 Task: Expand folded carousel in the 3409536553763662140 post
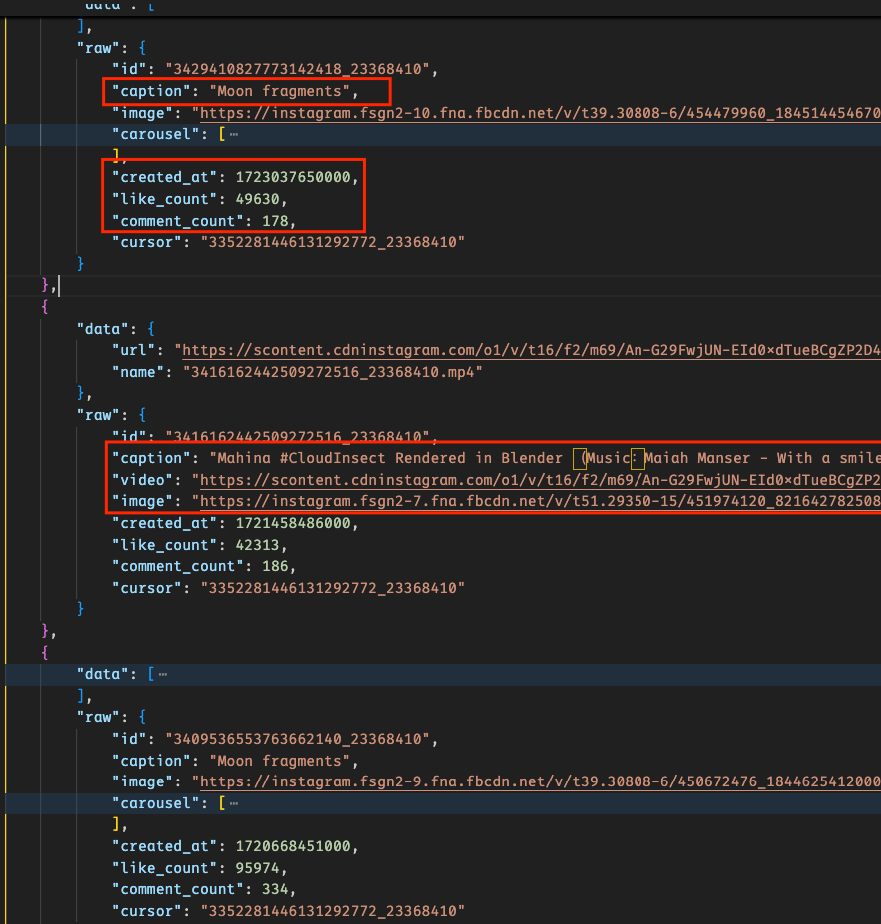click(x=234, y=803)
